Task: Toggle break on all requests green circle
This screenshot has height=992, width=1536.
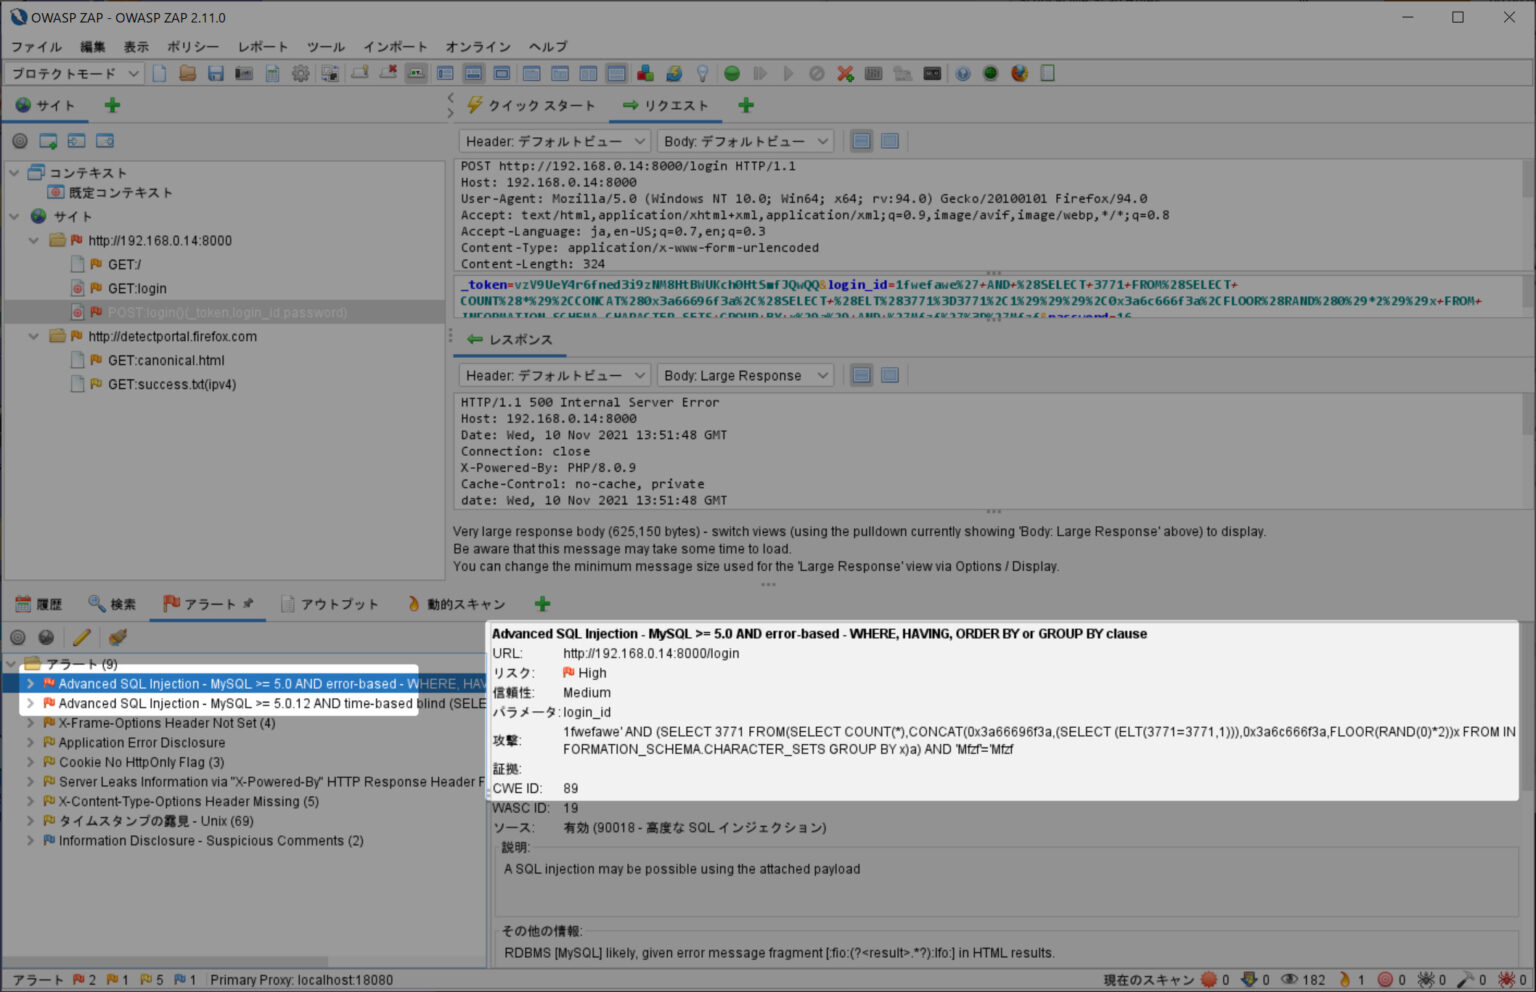Action: tap(730, 72)
